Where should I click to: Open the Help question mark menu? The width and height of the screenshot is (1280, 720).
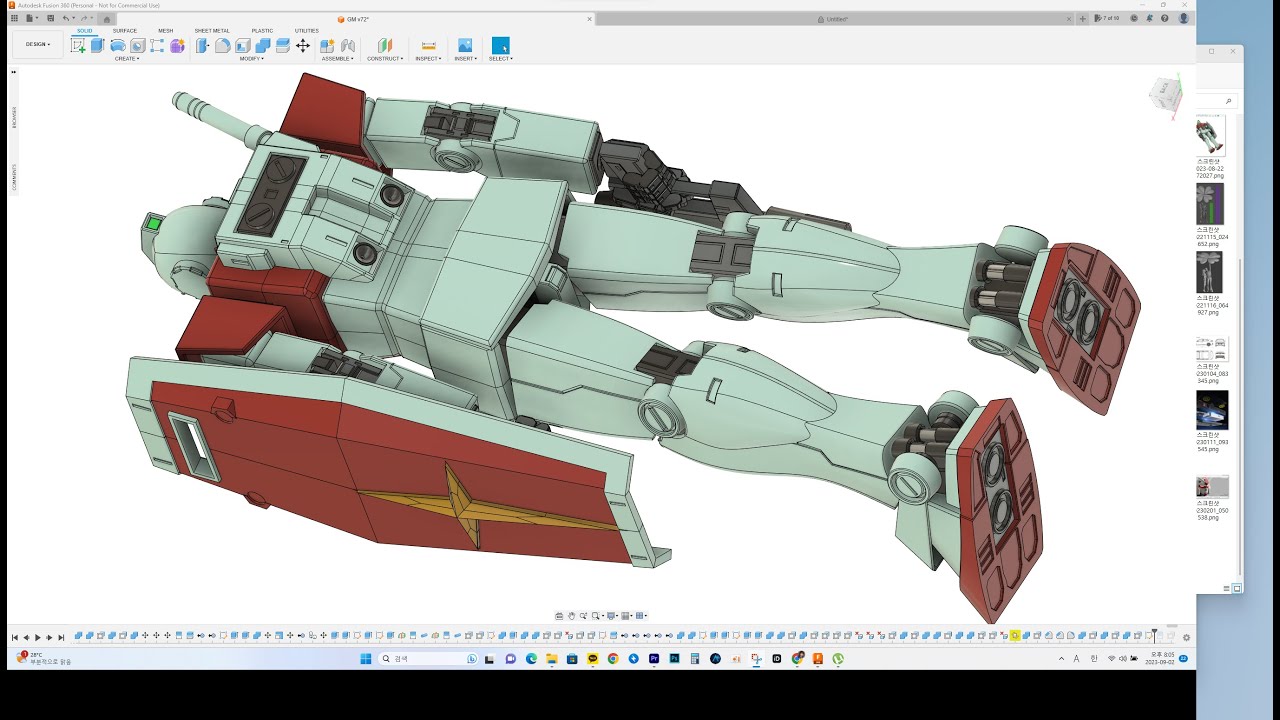1165,18
